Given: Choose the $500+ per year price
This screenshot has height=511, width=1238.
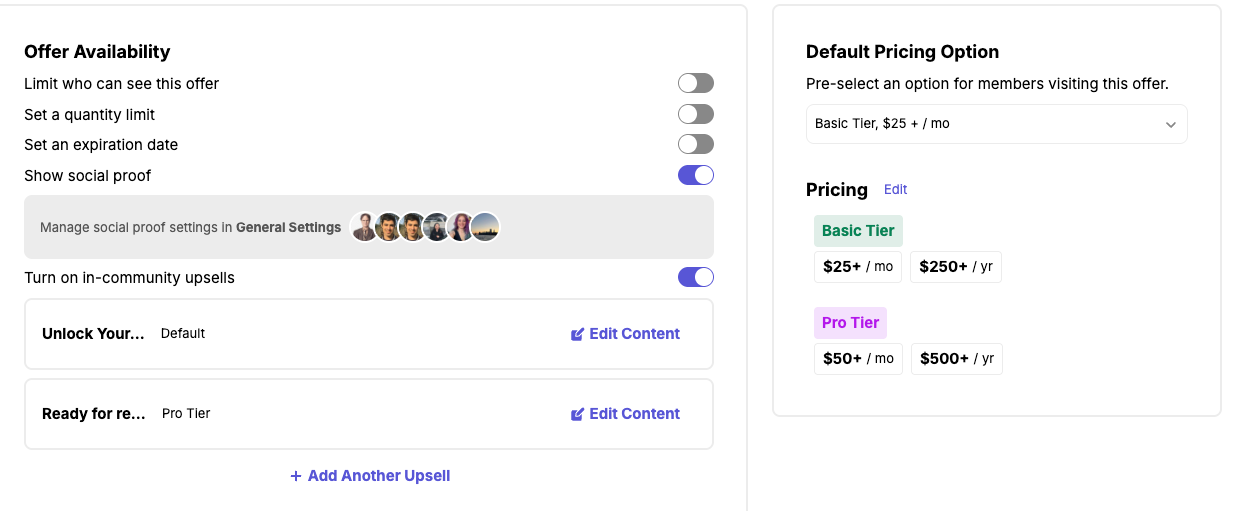Looking at the screenshot, I should (x=956, y=359).
